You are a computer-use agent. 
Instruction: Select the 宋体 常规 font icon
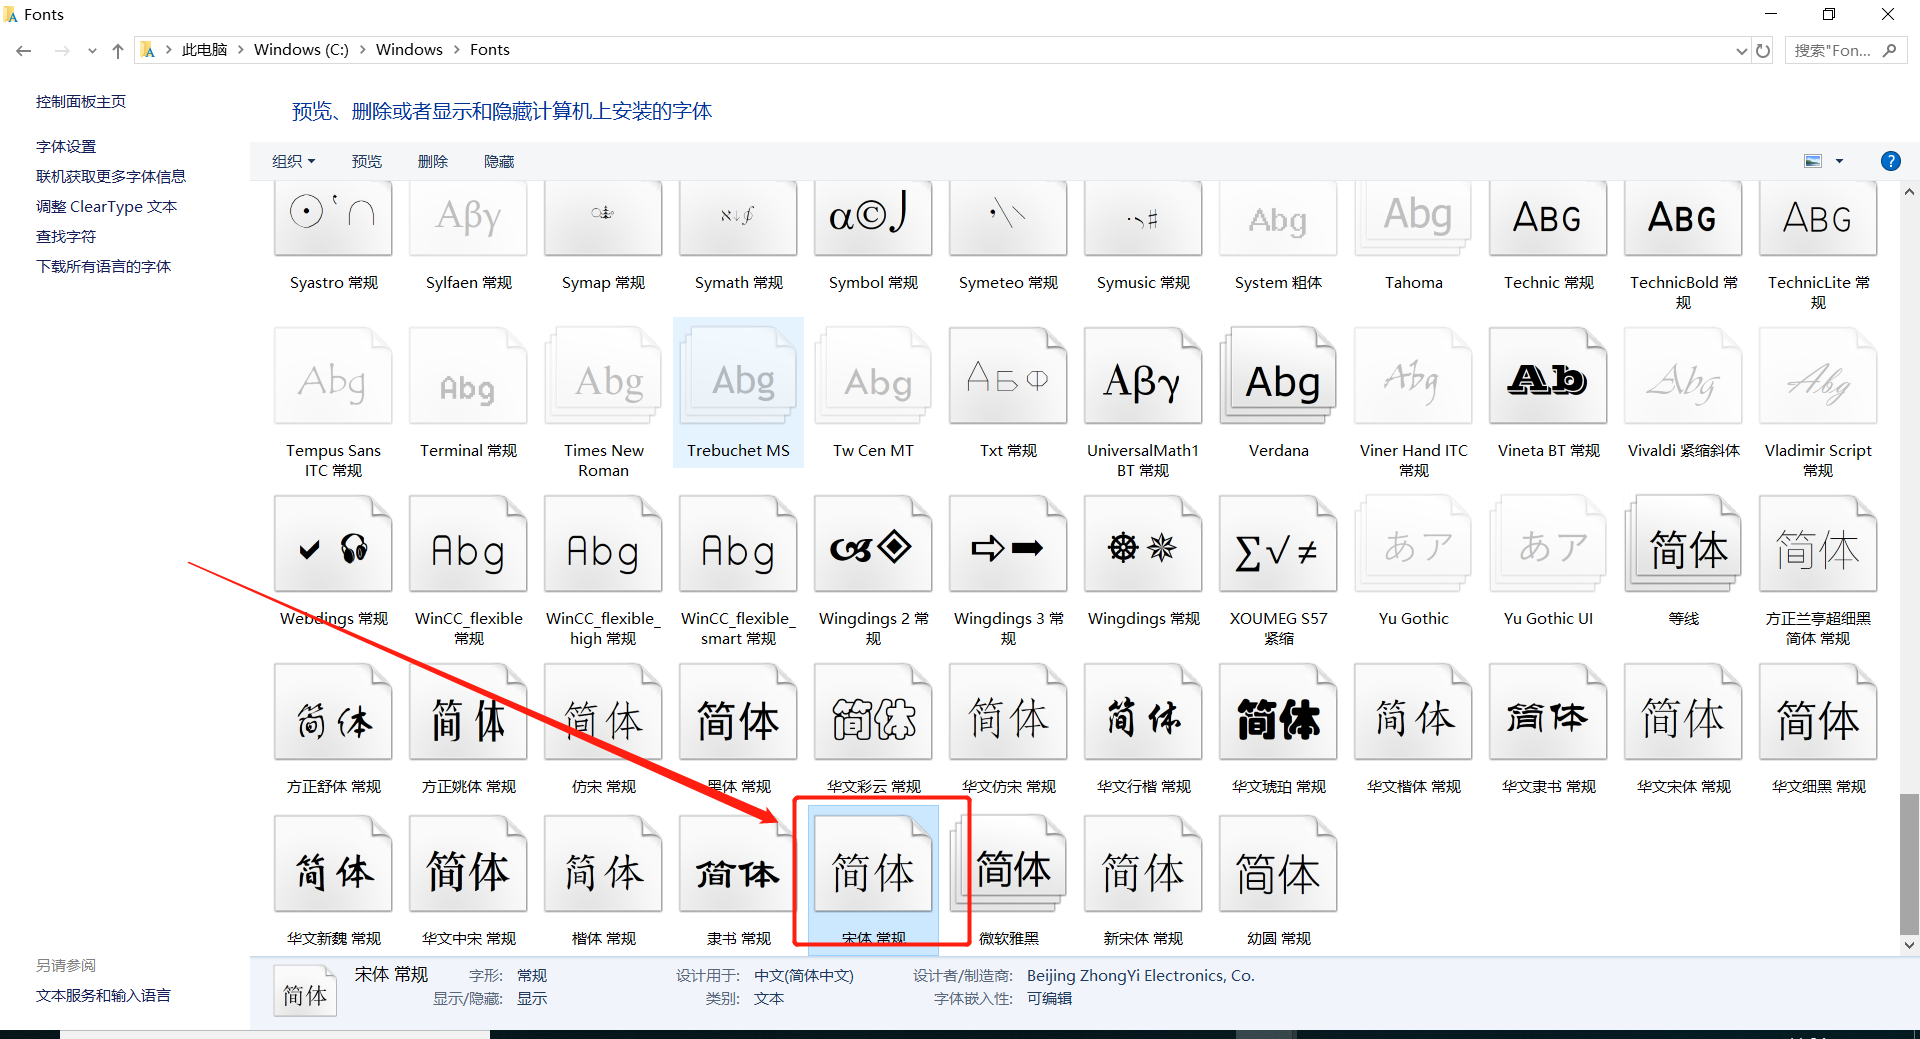873,864
